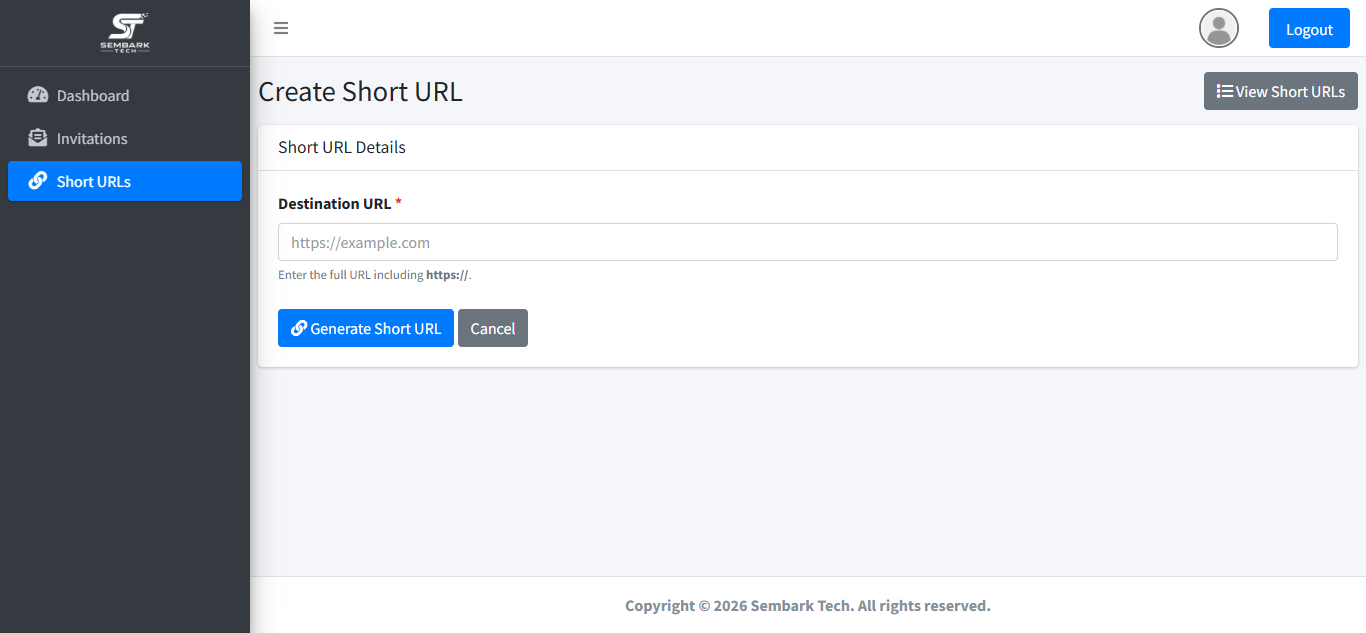
Task: Open the View Short URLs list
Action: [1280, 91]
